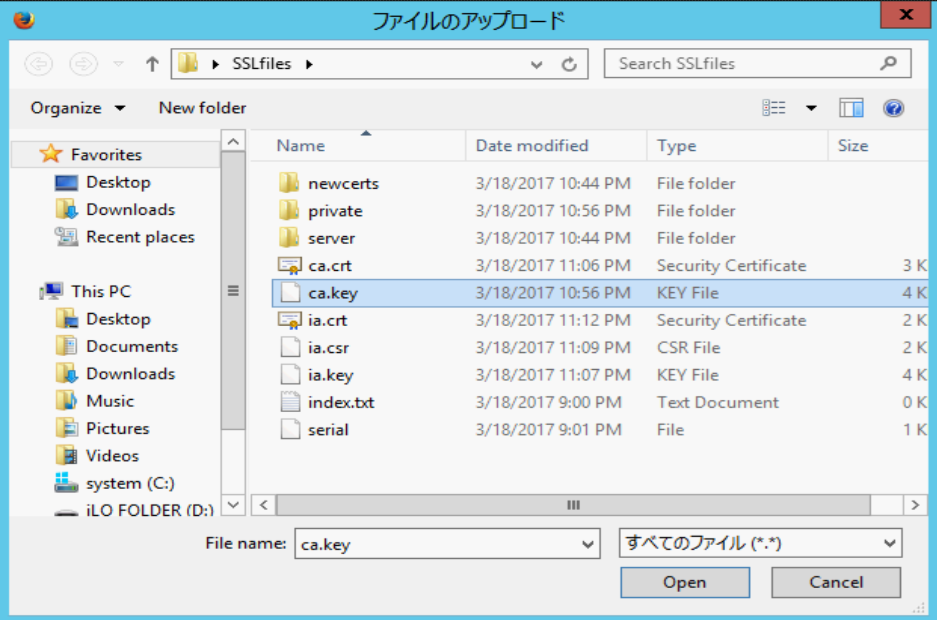937x620 pixels.
Task: Show the preview pane
Action: 851,108
